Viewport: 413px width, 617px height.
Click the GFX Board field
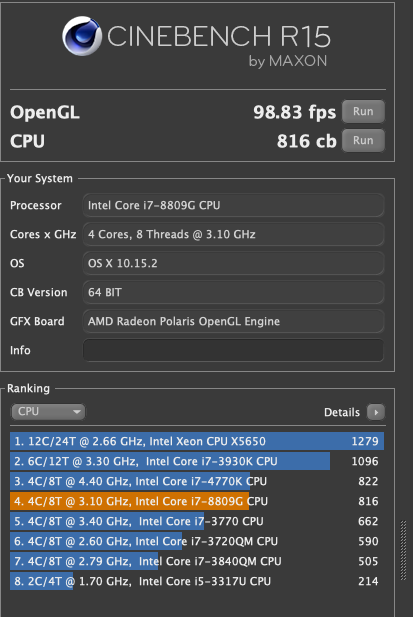pos(233,321)
